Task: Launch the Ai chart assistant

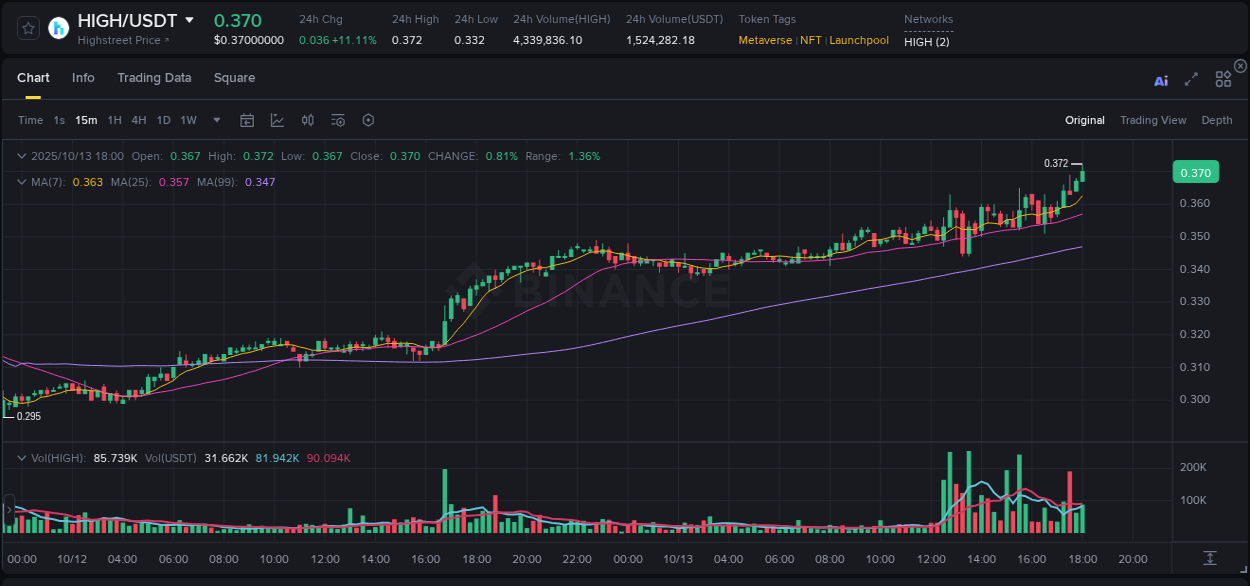Action: click(x=1161, y=81)
